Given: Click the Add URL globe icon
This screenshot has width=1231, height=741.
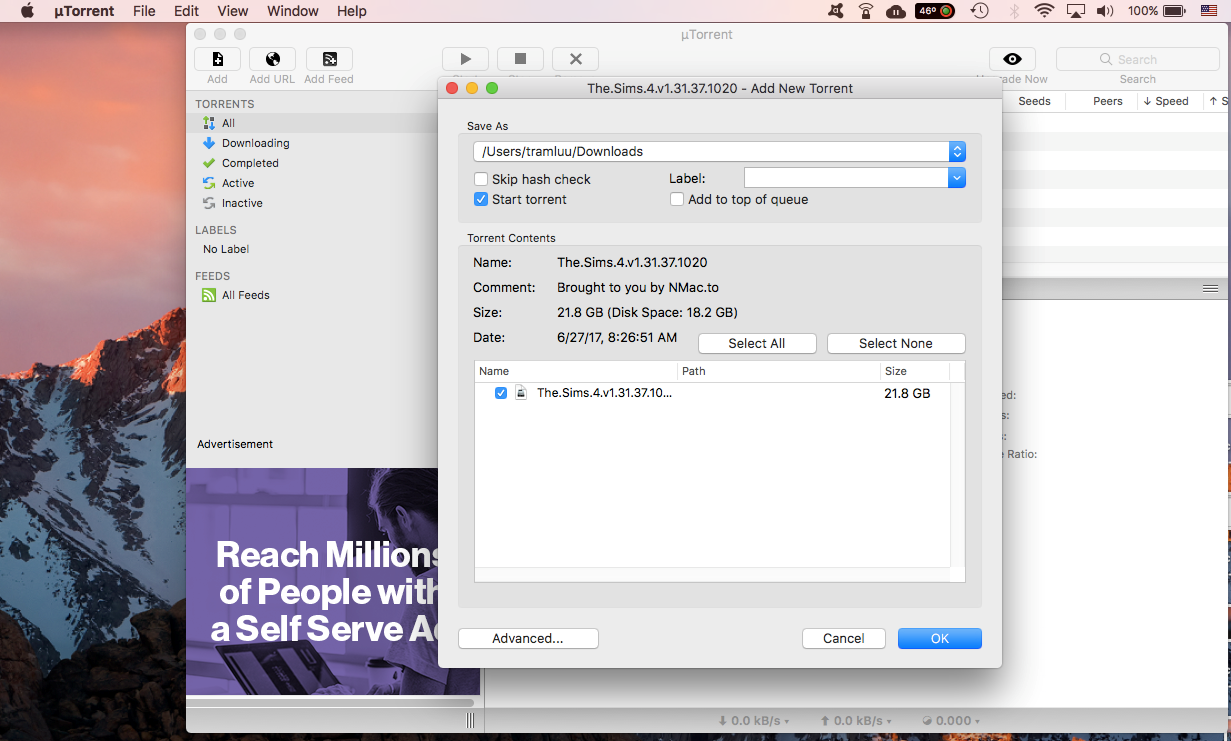Looking at the screenshot, I should (x=273, y=59).
